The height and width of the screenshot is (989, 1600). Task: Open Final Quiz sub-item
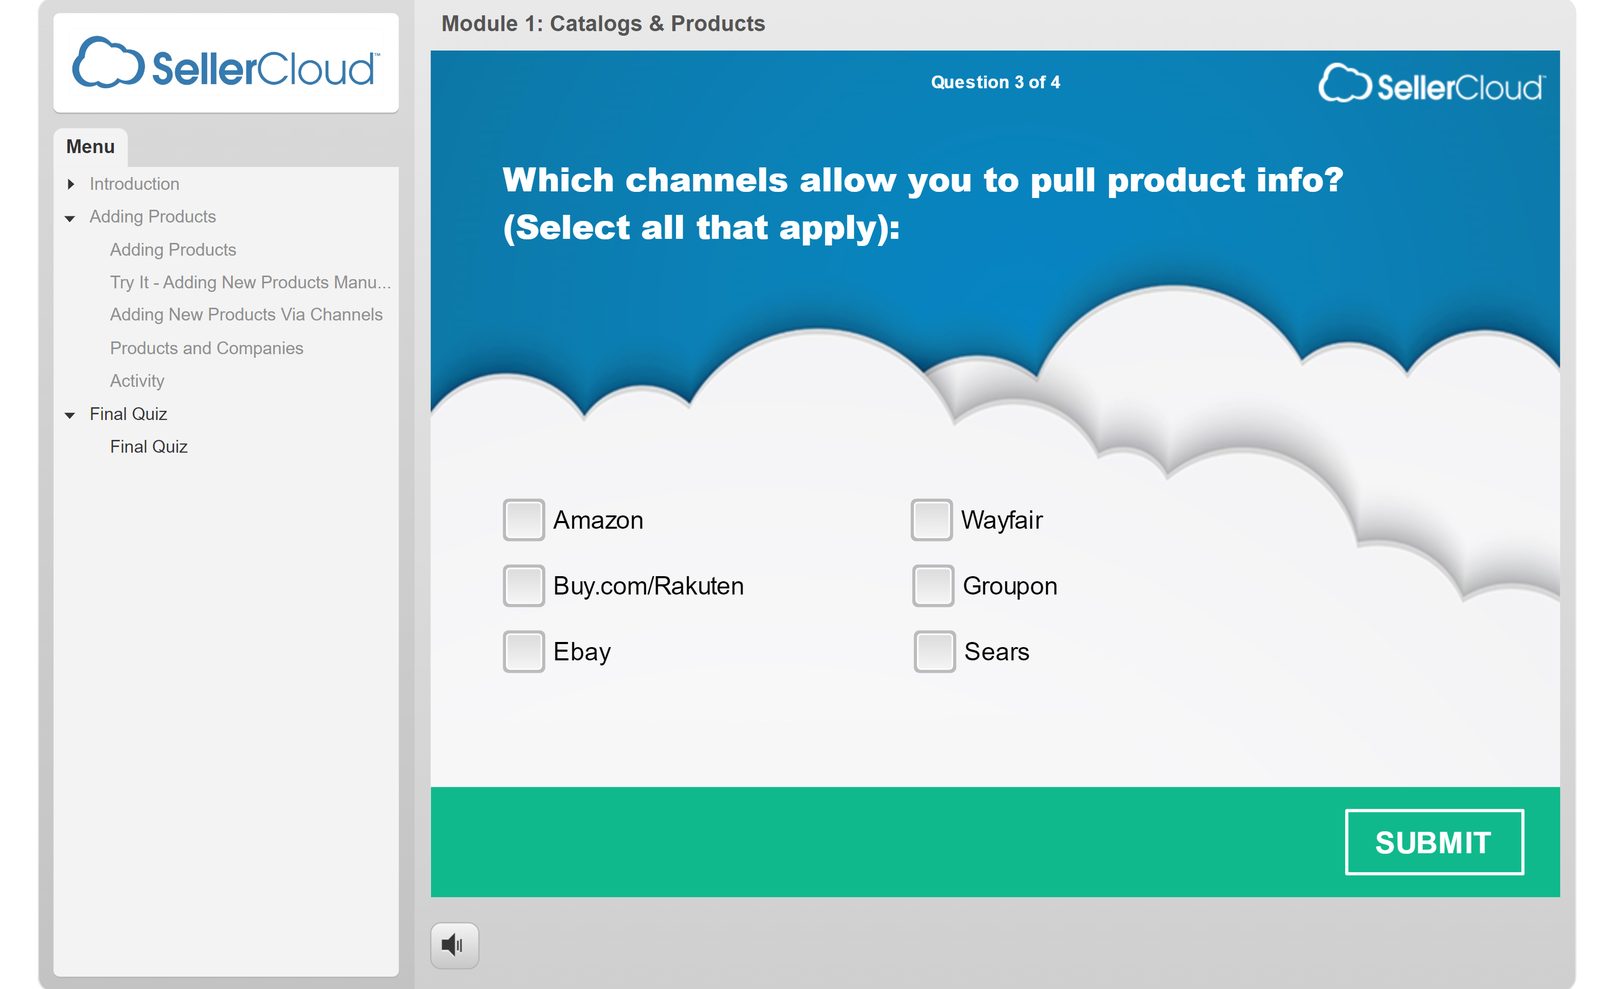[149, 447]
